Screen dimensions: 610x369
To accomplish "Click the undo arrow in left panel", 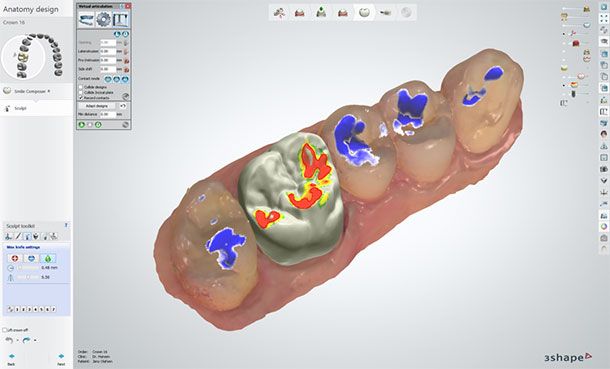I will 9,340.
